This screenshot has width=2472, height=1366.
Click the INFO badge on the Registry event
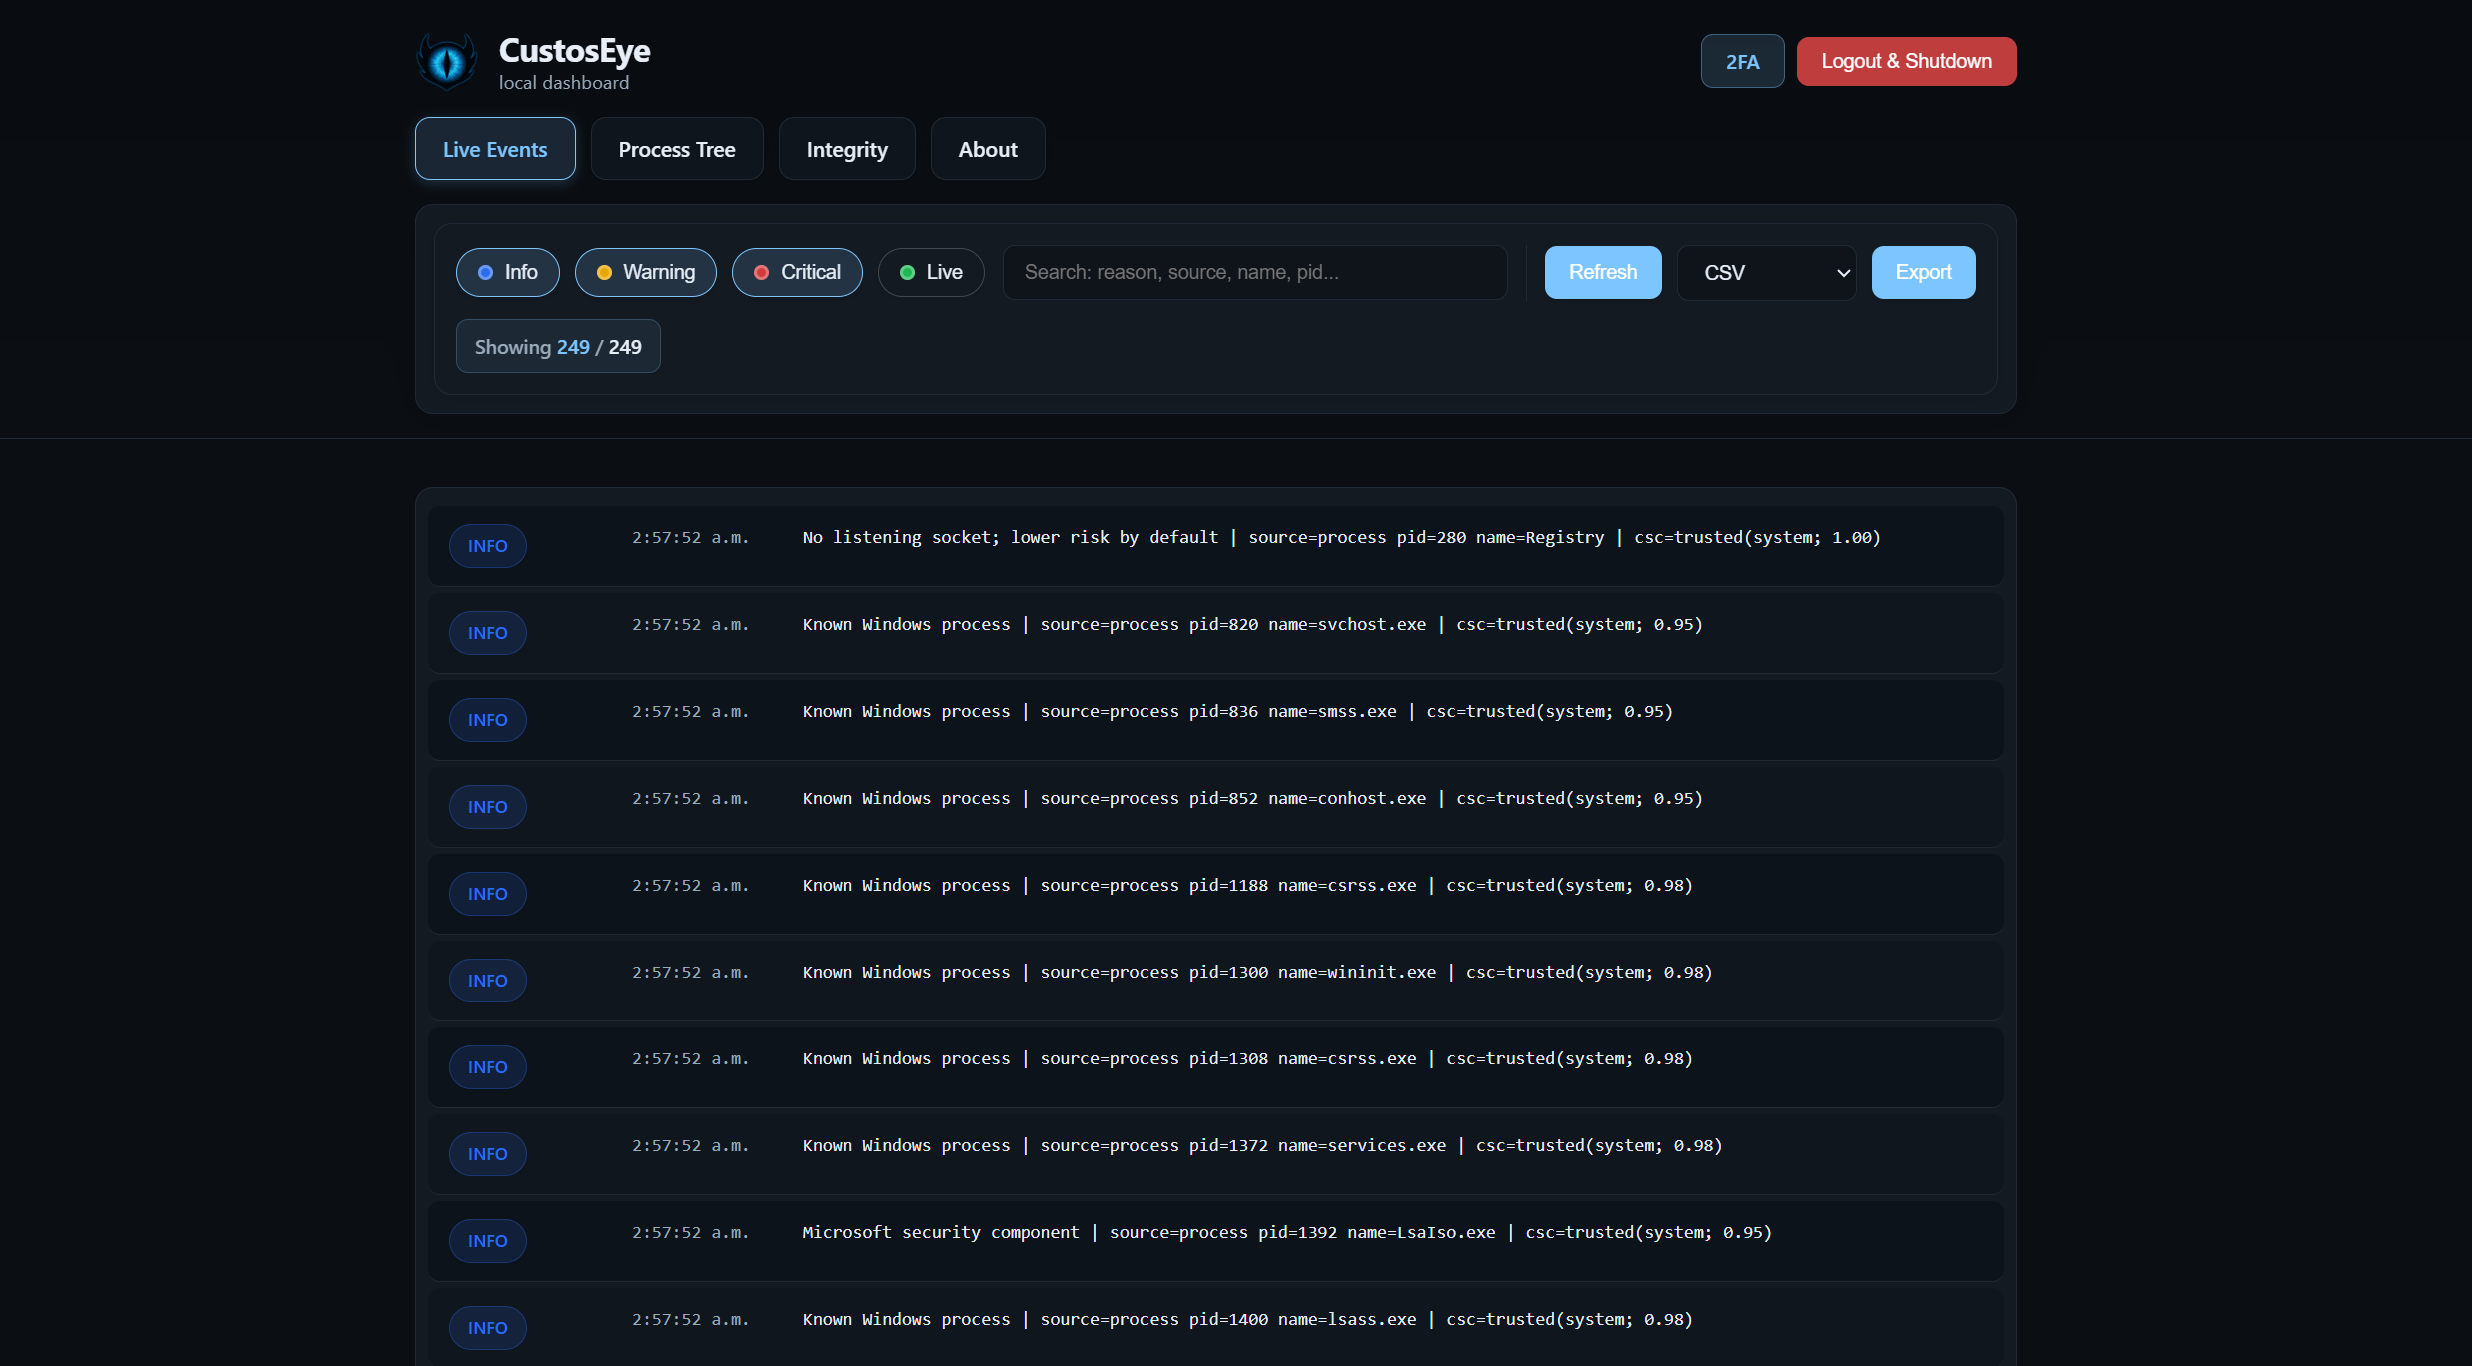click(x=487, y=545)
